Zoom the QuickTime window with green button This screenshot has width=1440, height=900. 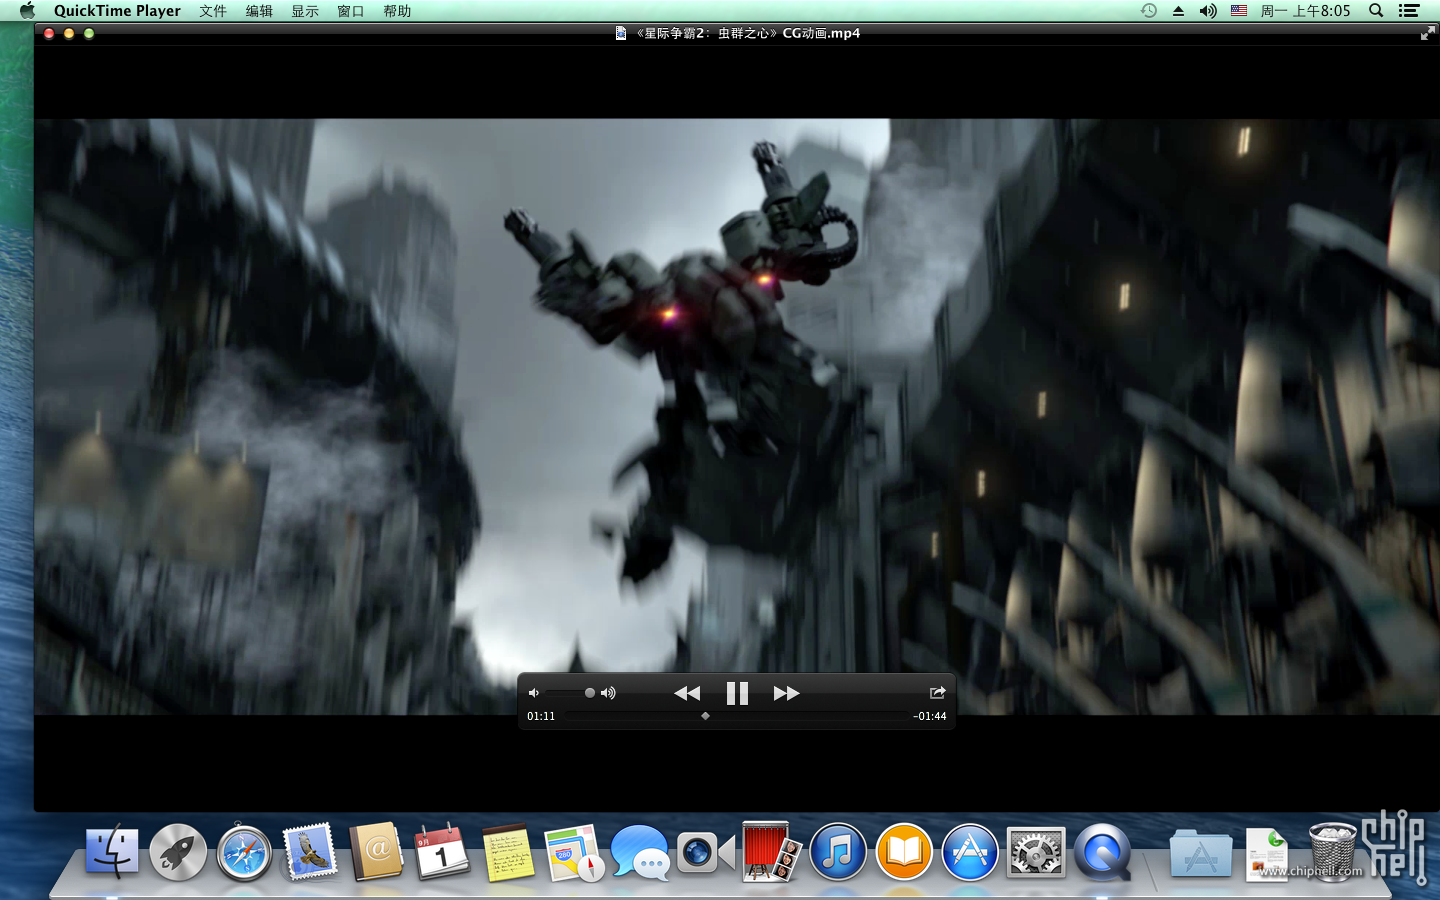[x=89, y=33]
